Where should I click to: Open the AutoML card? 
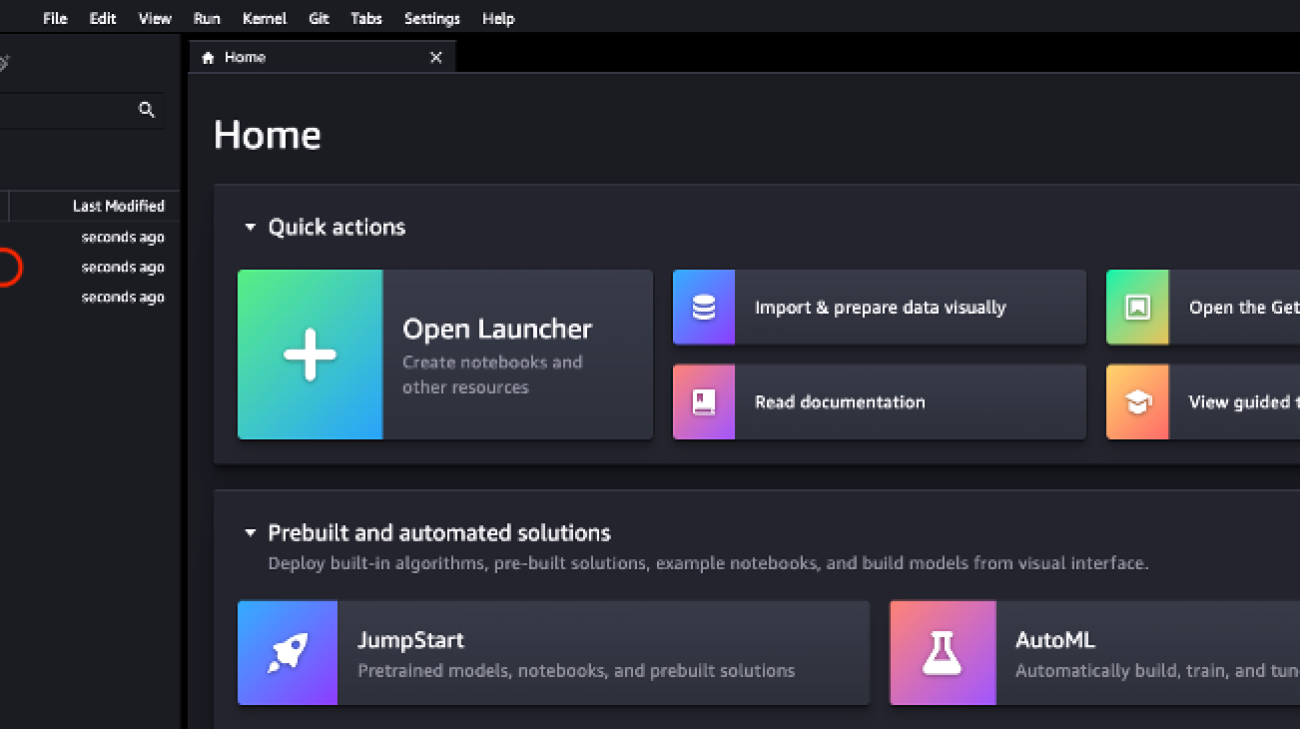[x=1095, y=653]
